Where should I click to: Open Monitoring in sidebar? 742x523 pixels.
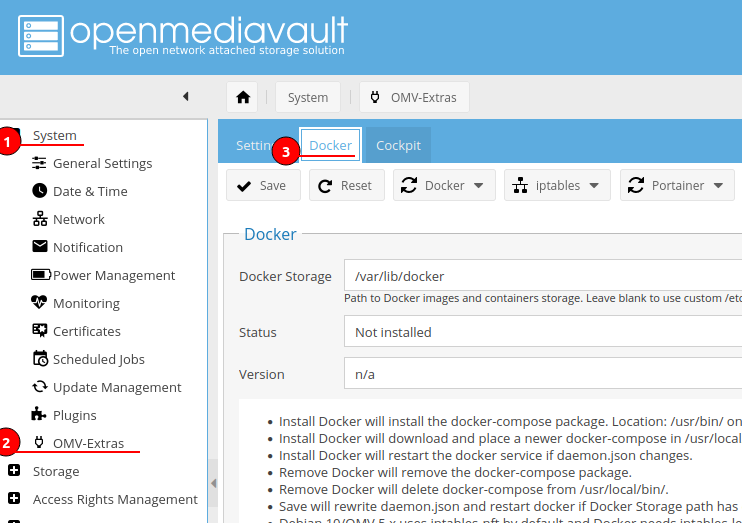pos(86,303)
